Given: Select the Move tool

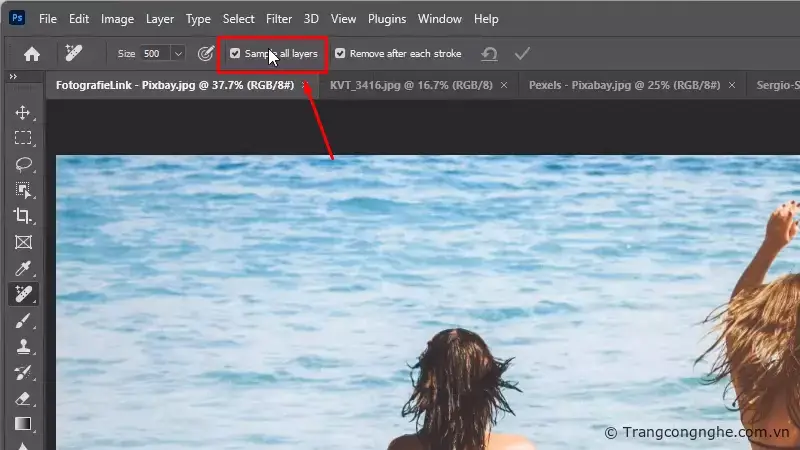Looking at the screenshot, I should (22, 112).
